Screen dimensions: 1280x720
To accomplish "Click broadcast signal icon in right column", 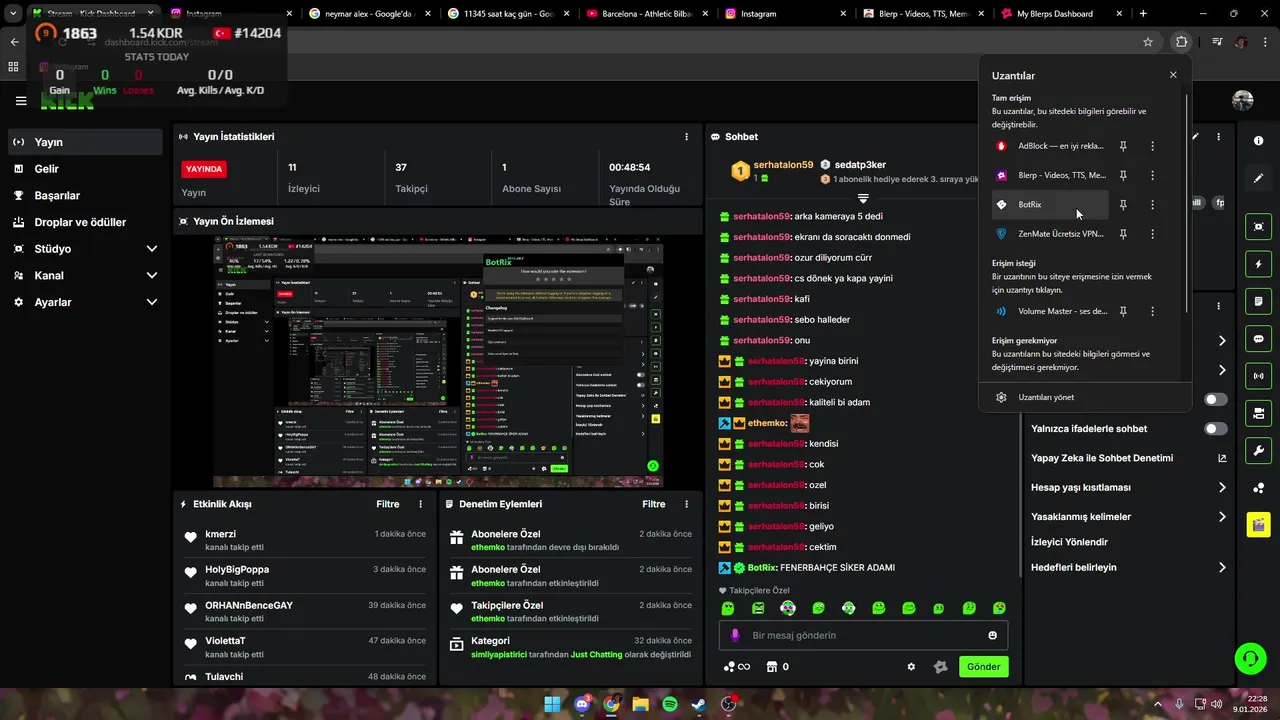I will point(1259,376).
